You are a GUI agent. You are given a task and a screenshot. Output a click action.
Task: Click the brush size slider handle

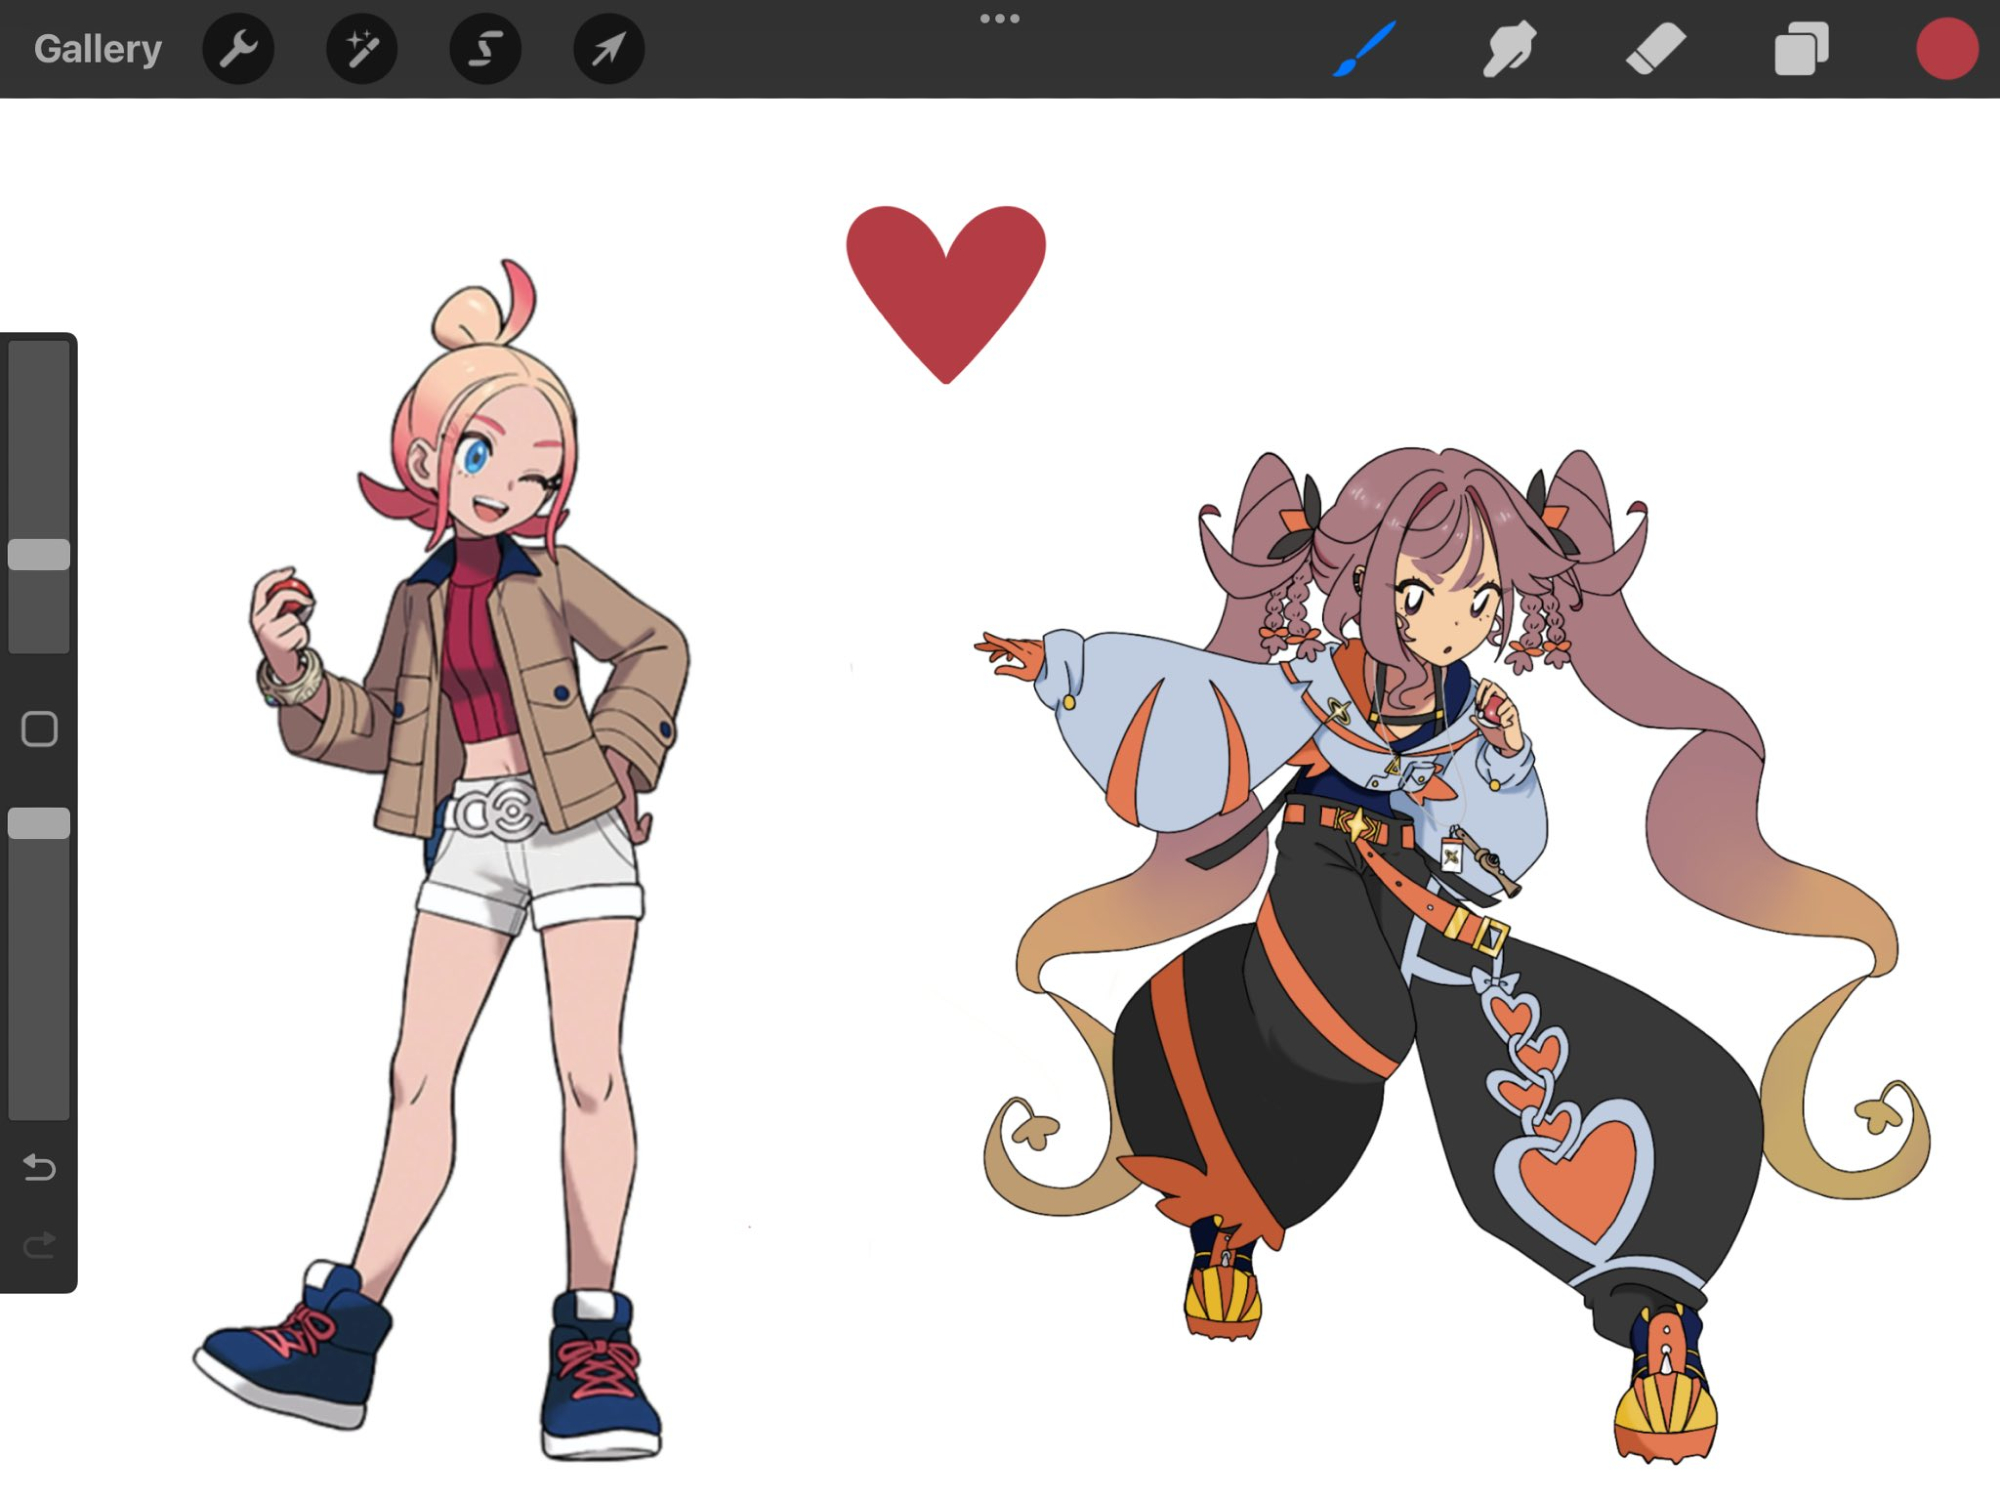pyautogui.click(x=39, y=555)
